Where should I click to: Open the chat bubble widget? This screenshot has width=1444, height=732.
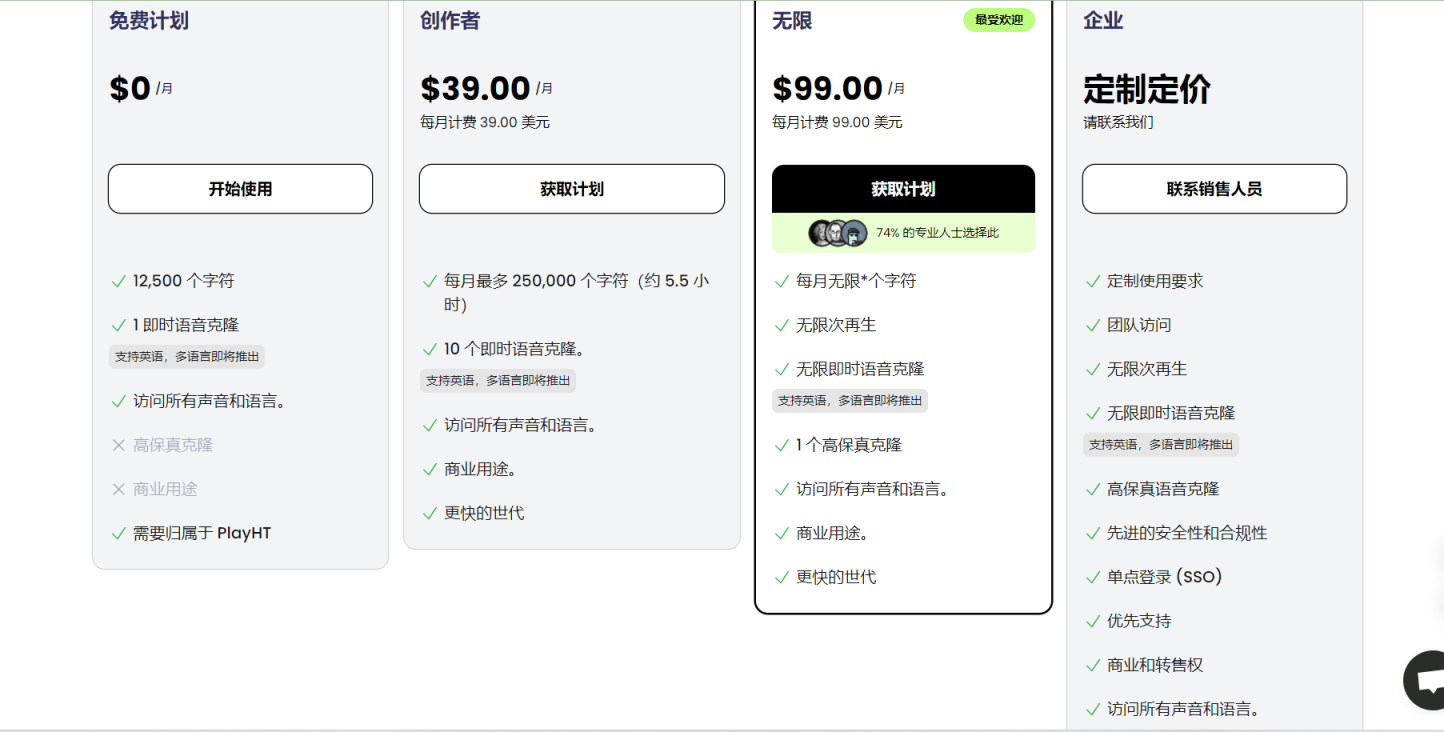tap(1426, 679)
